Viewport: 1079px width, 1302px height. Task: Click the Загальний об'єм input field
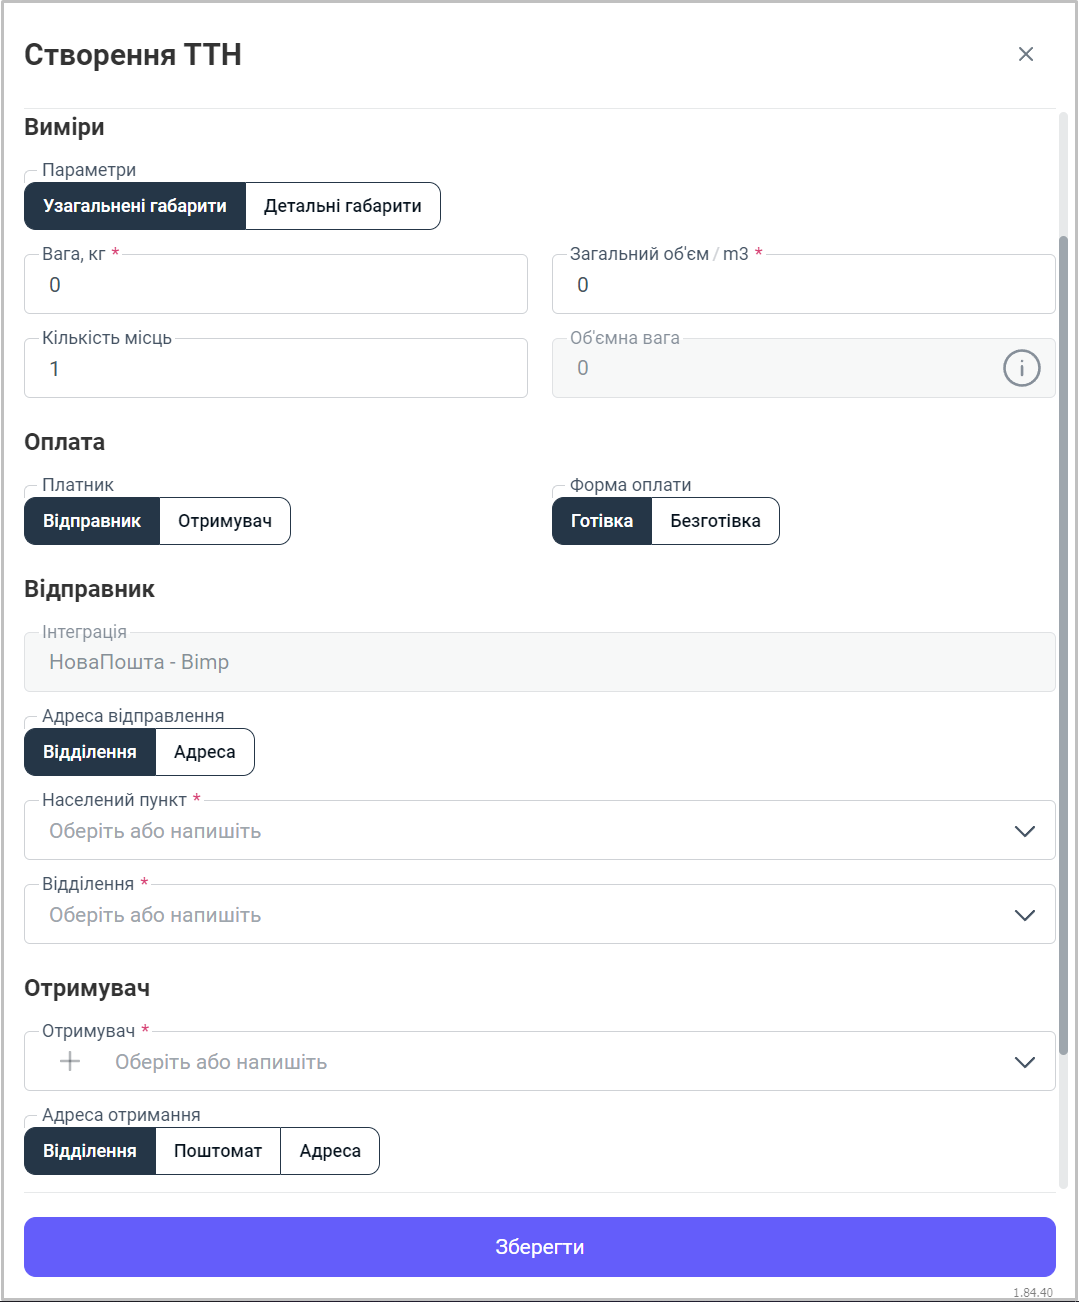point(803,285)
